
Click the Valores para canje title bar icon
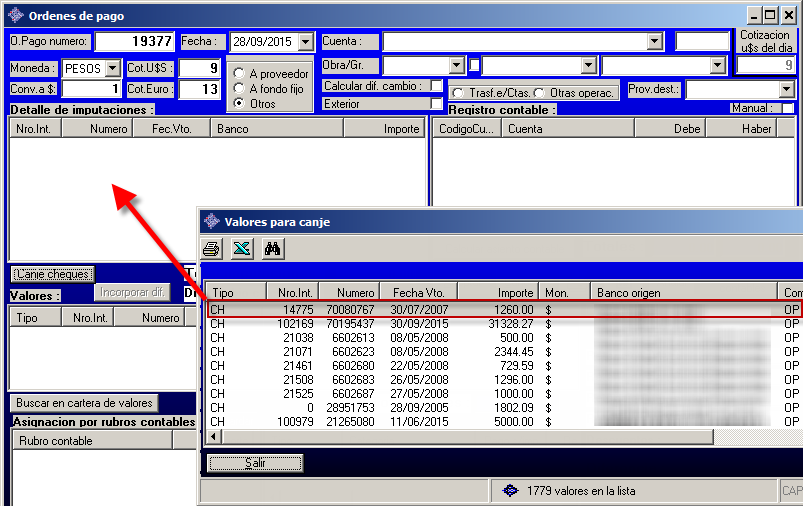211,221
